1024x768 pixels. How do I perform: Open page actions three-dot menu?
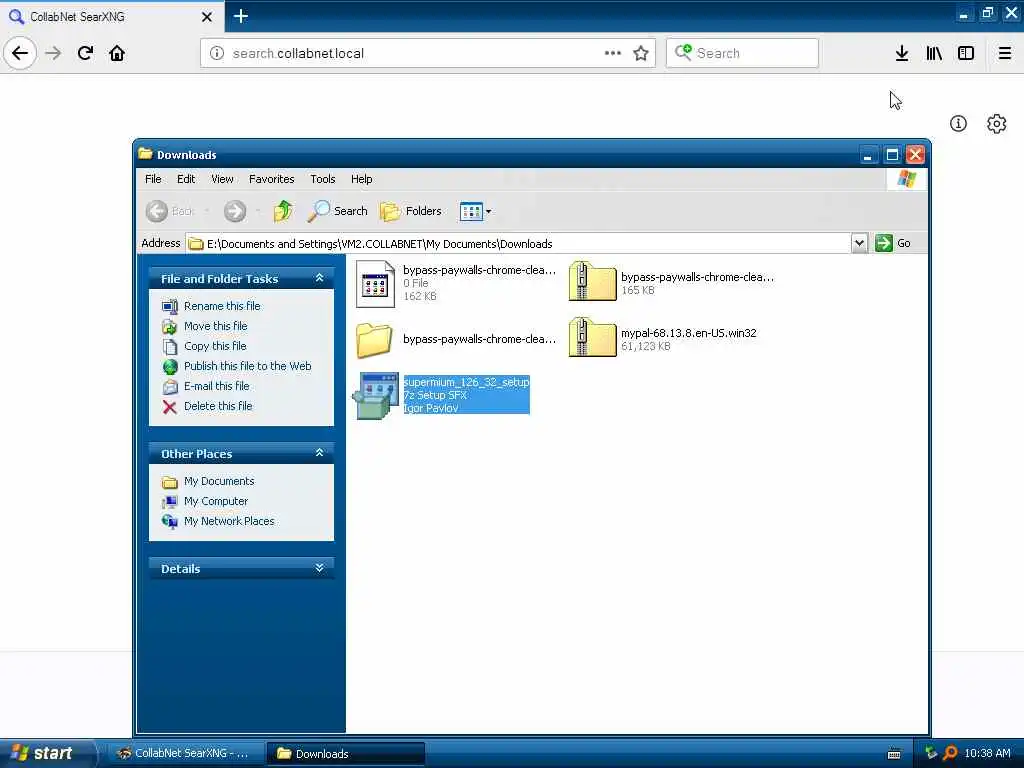pos(613,53)
